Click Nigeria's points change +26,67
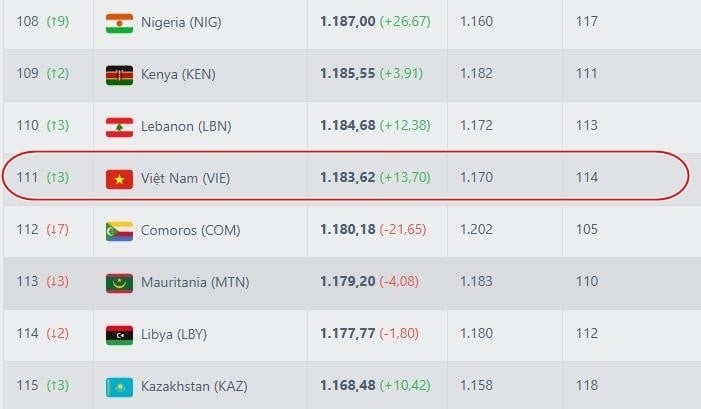701x409 pixels. pos(405,22)
